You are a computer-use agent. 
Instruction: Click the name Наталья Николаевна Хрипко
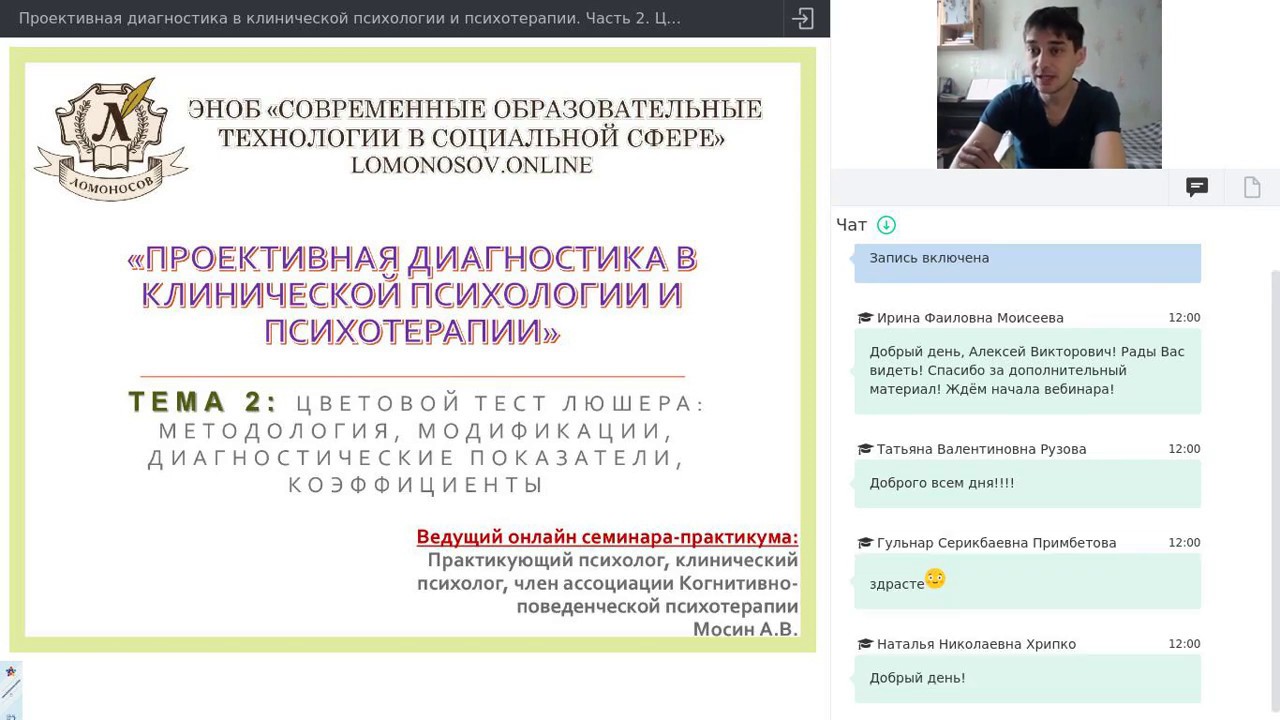976,644
